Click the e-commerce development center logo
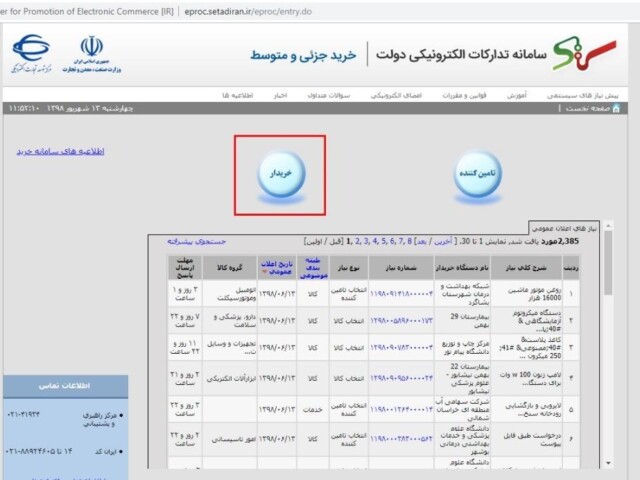 [31, 54]
